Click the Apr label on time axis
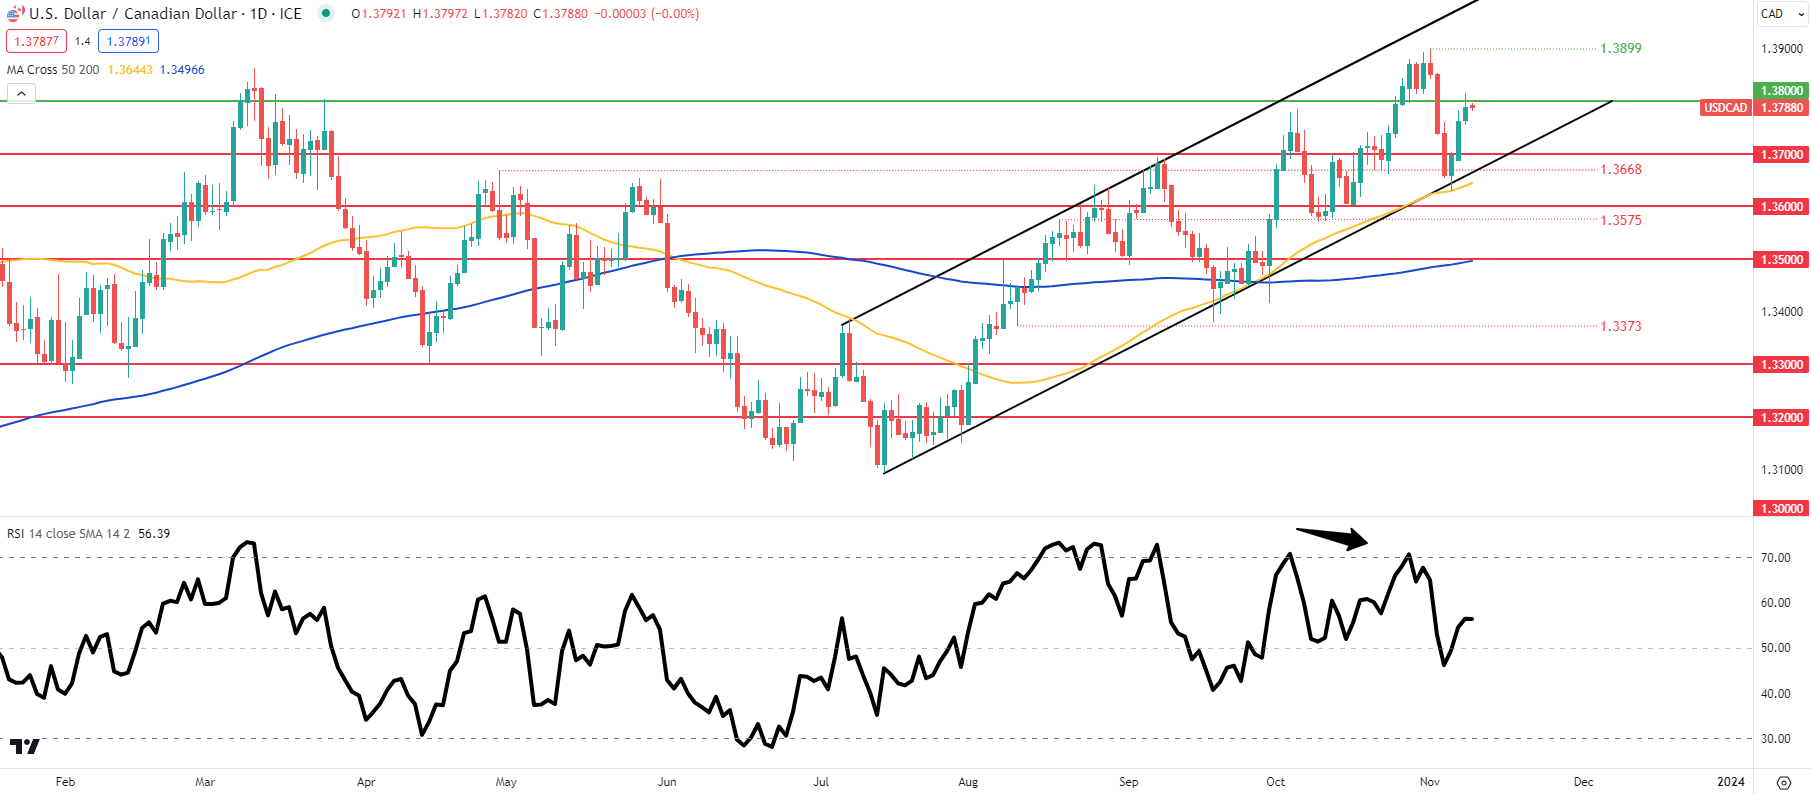1811x794 pixels. pyautogui.click(x=366, y=782)
